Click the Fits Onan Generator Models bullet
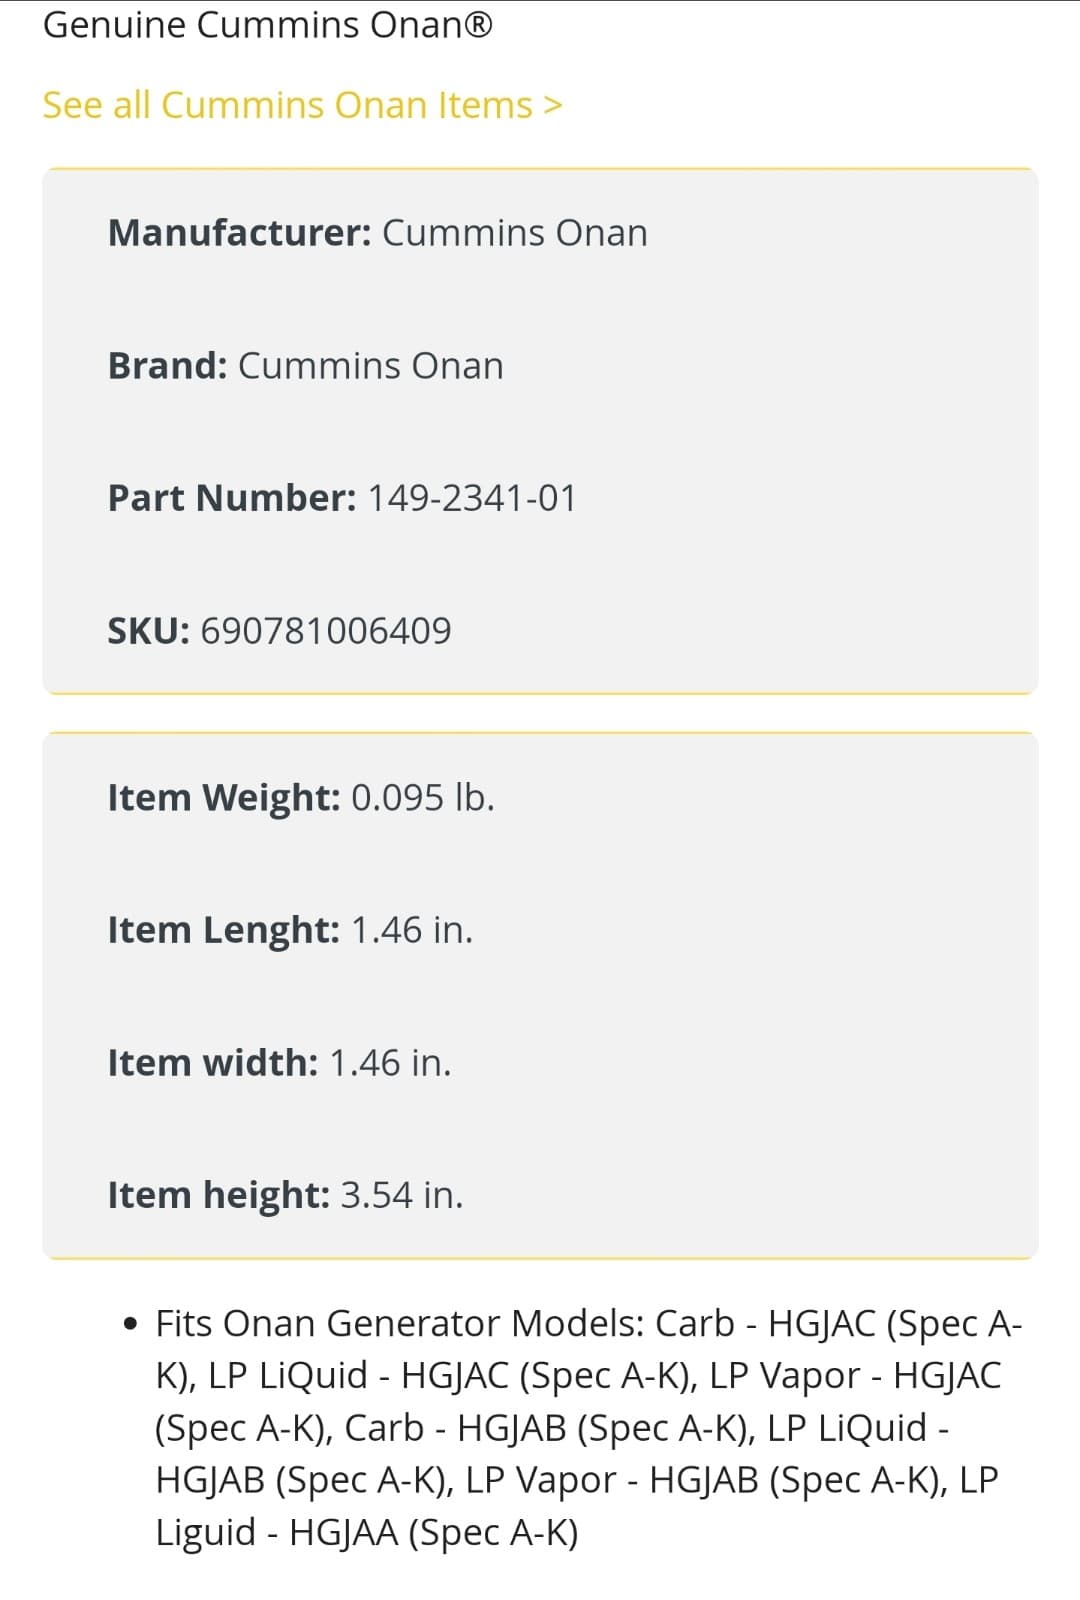 130,1323
